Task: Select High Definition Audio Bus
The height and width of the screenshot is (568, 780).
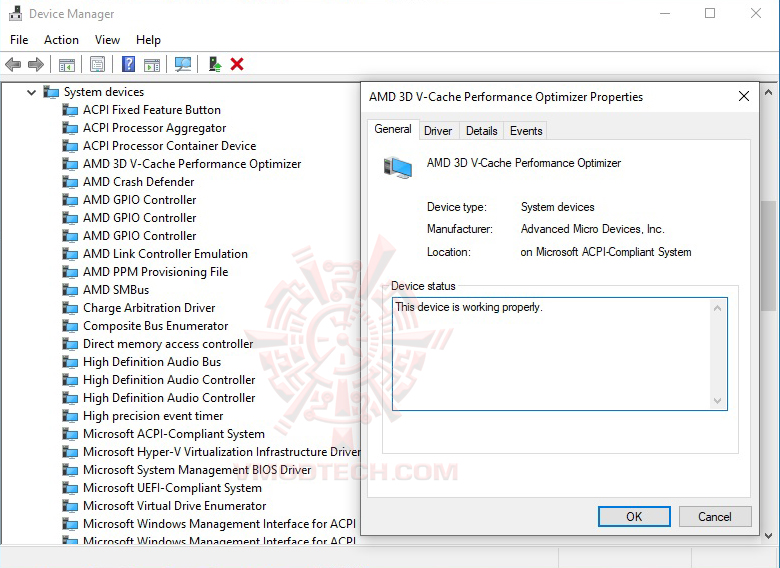Action: click(152, 362)
